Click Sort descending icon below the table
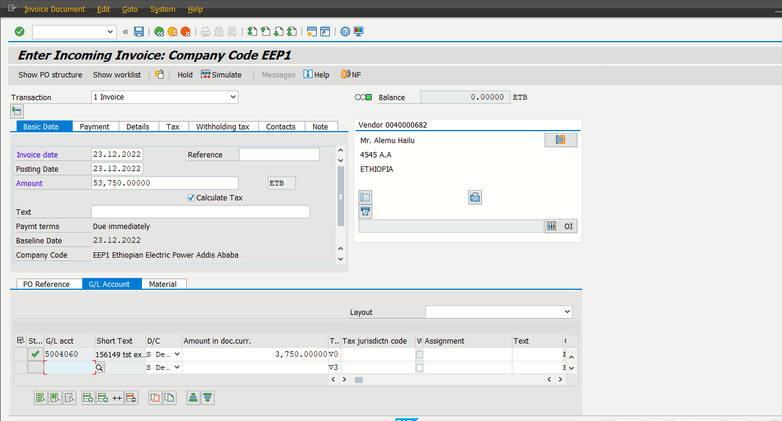The image size is (782, 421). point(207,398)
